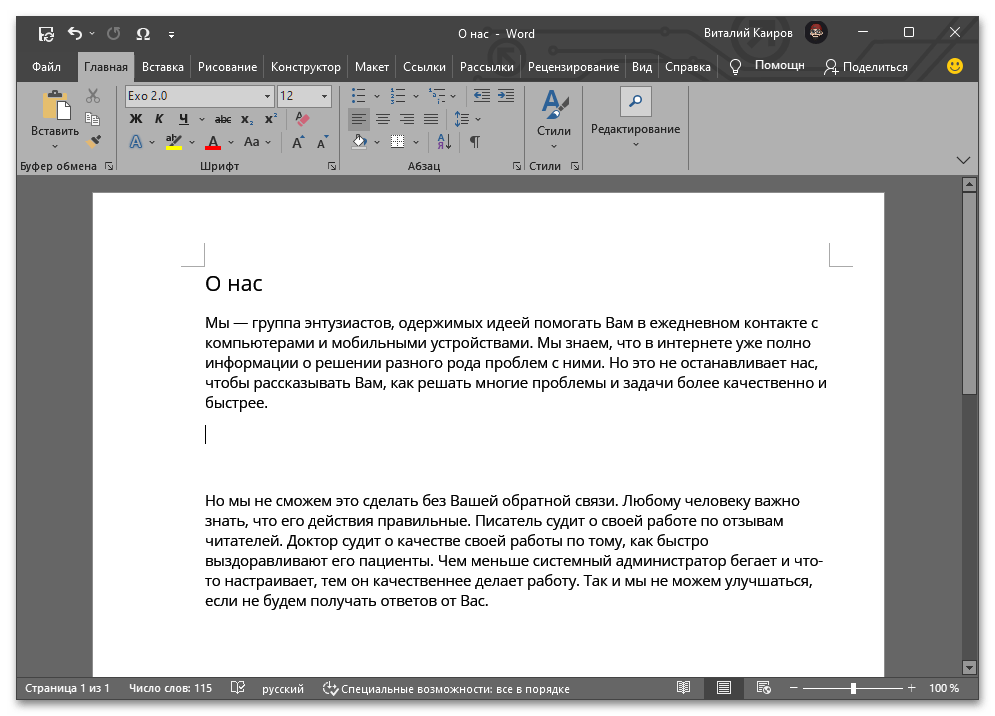The height and width of the screenshot is (716, 995).
Task: Open font color dropdown arrow
Action: tap(231, 142)
